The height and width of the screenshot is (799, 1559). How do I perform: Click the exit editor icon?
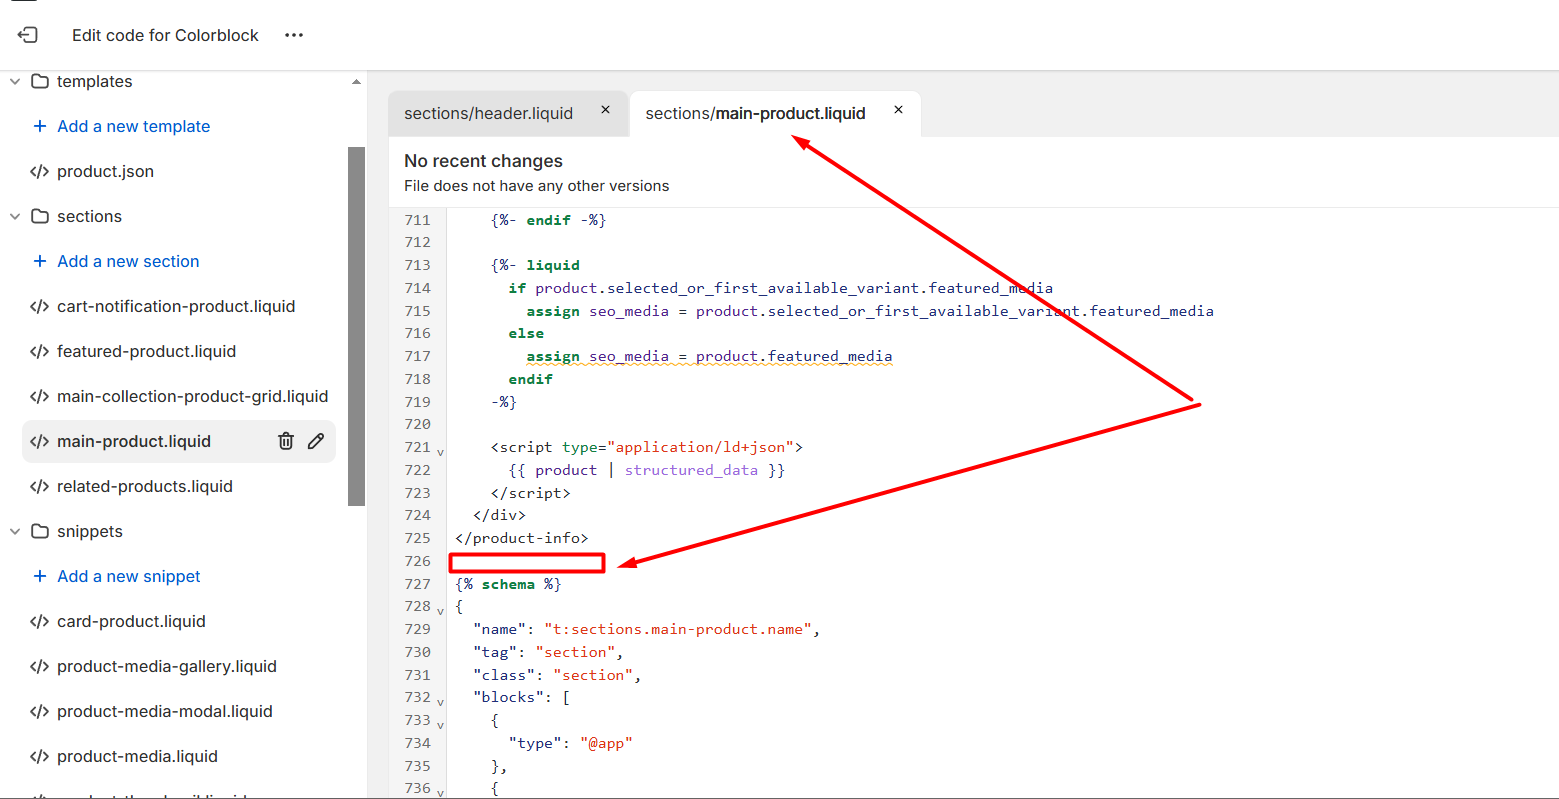point(28,35)
